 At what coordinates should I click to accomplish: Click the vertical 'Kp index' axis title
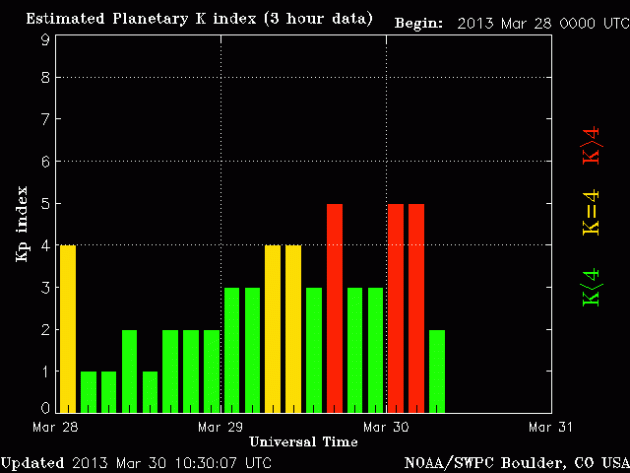click(19, 223)
